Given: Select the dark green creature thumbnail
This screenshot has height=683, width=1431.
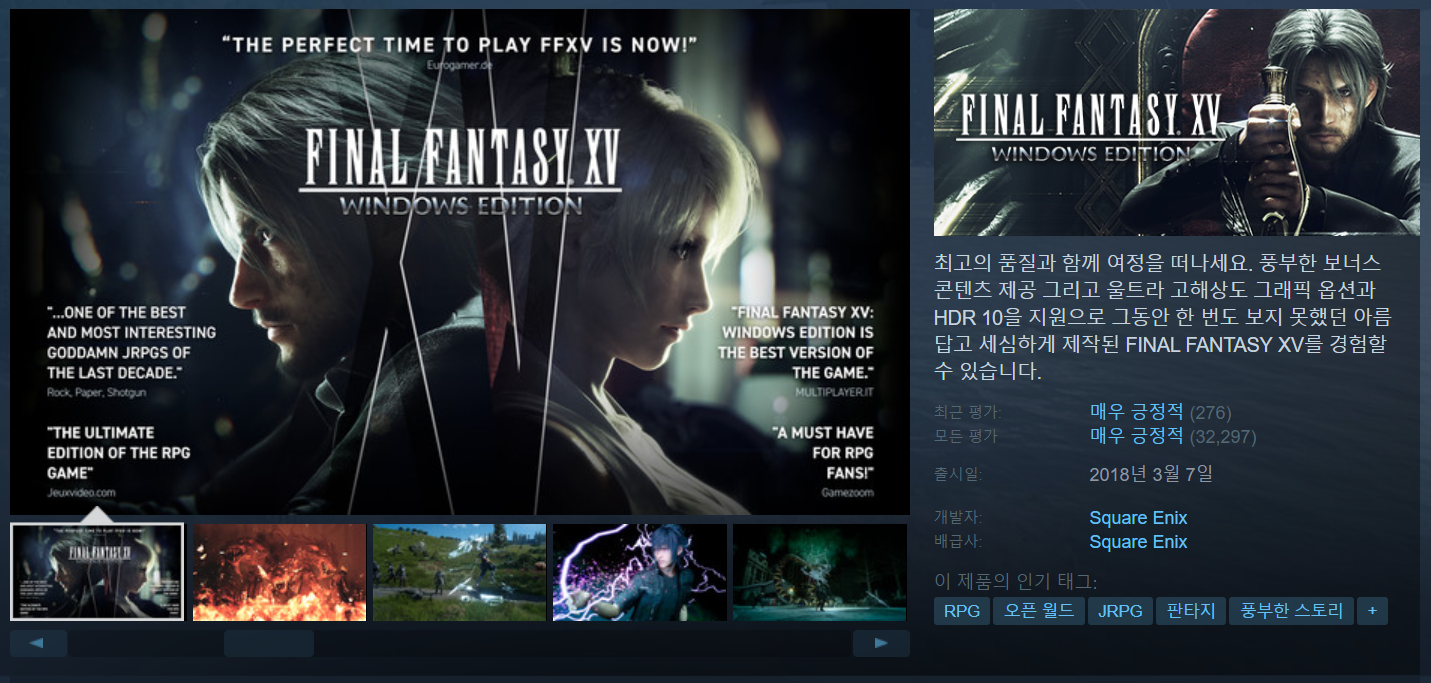Looking at the screenshot, I should [820, 572].
